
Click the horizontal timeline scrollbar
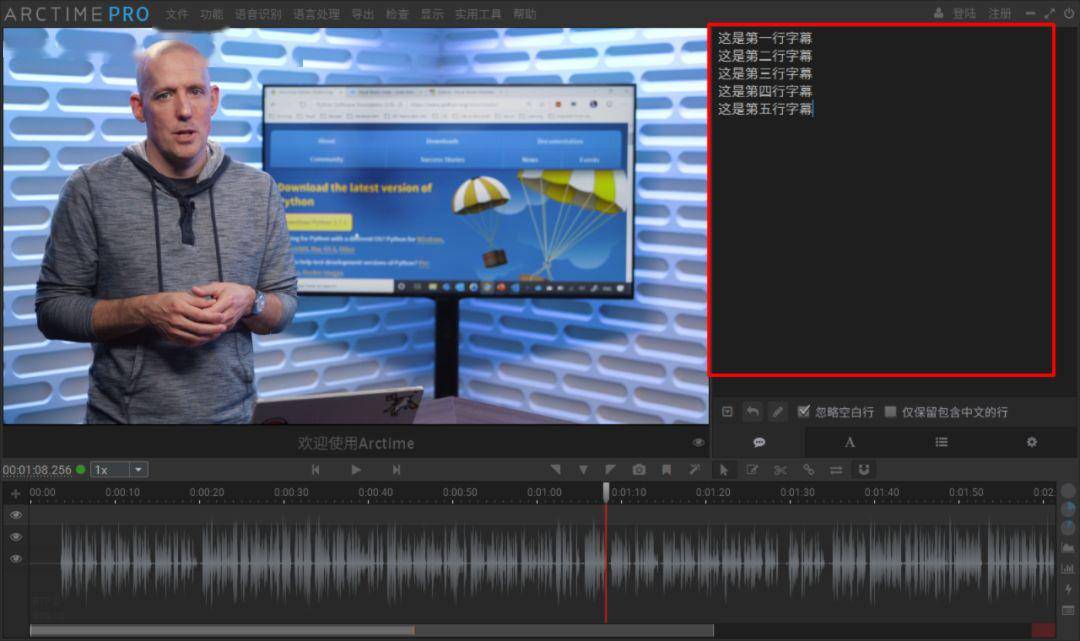[371, 630]
